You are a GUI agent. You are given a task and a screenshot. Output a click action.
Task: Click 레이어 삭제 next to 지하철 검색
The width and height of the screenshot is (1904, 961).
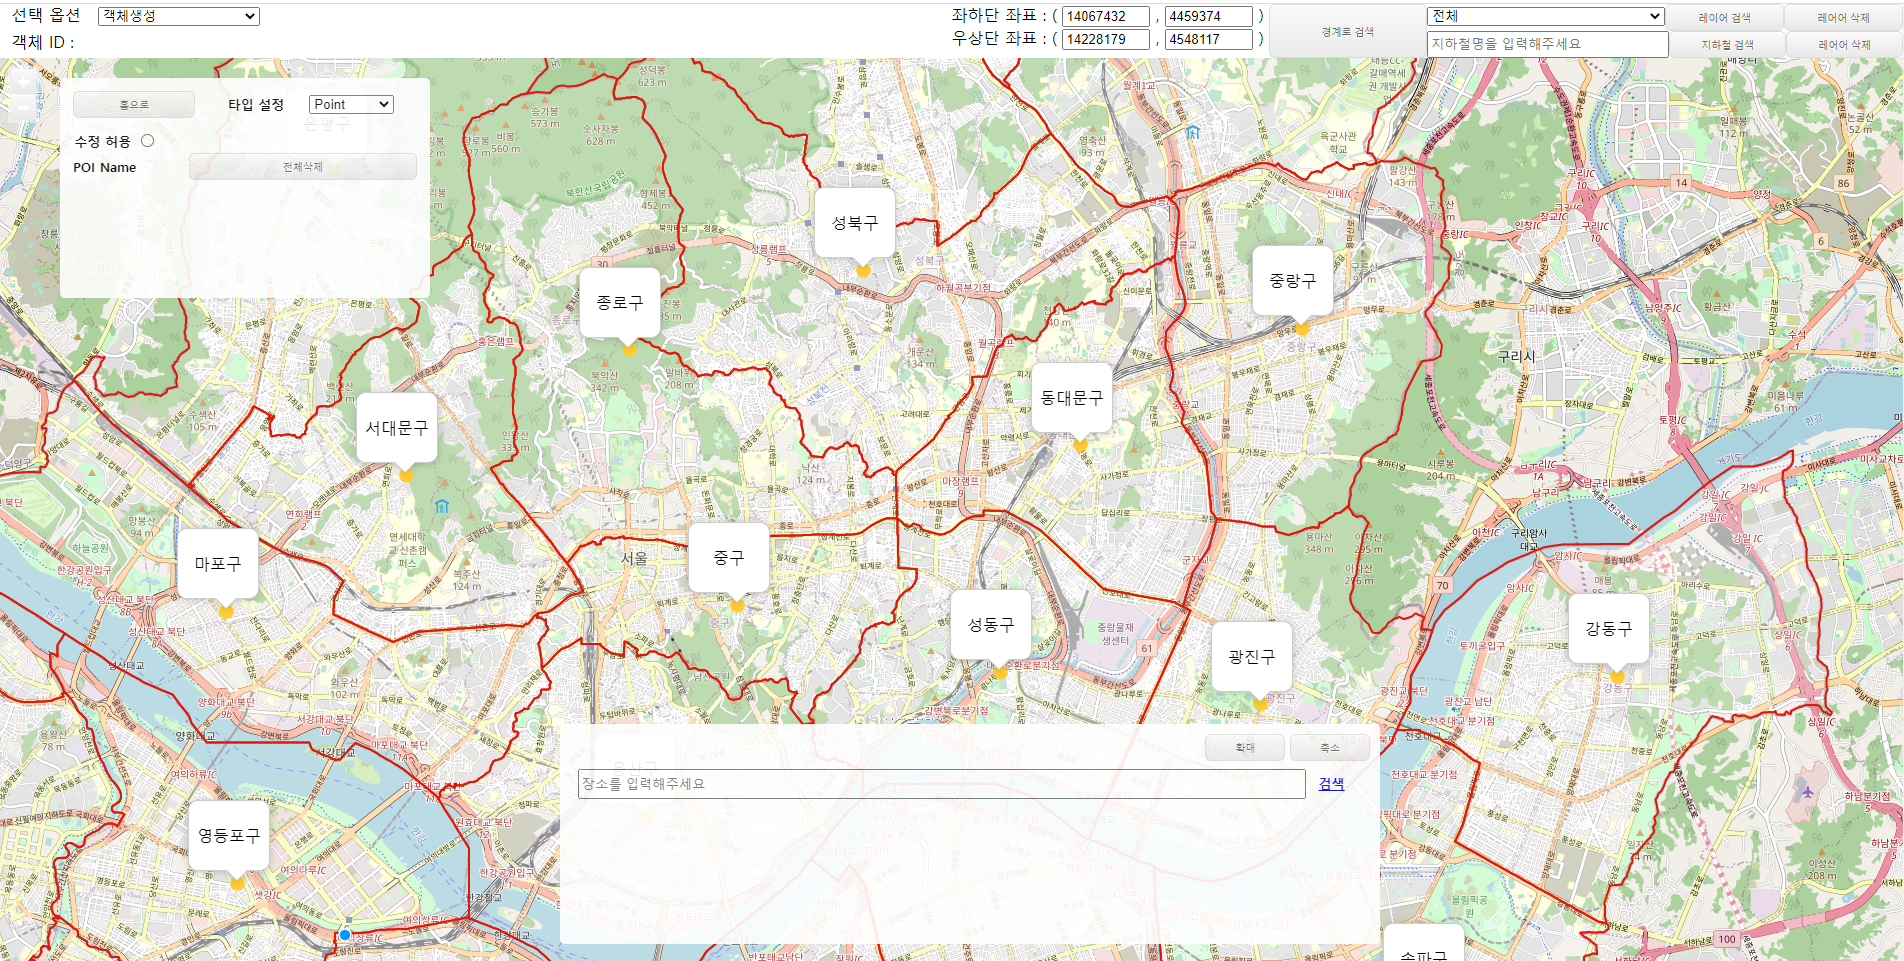(1844, 44)
